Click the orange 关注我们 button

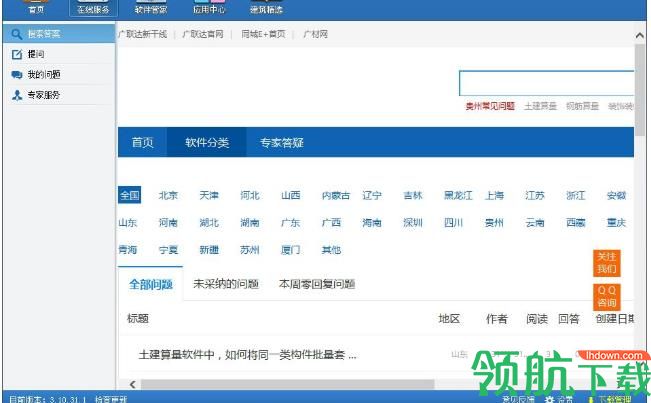click(x=607, y=263)
